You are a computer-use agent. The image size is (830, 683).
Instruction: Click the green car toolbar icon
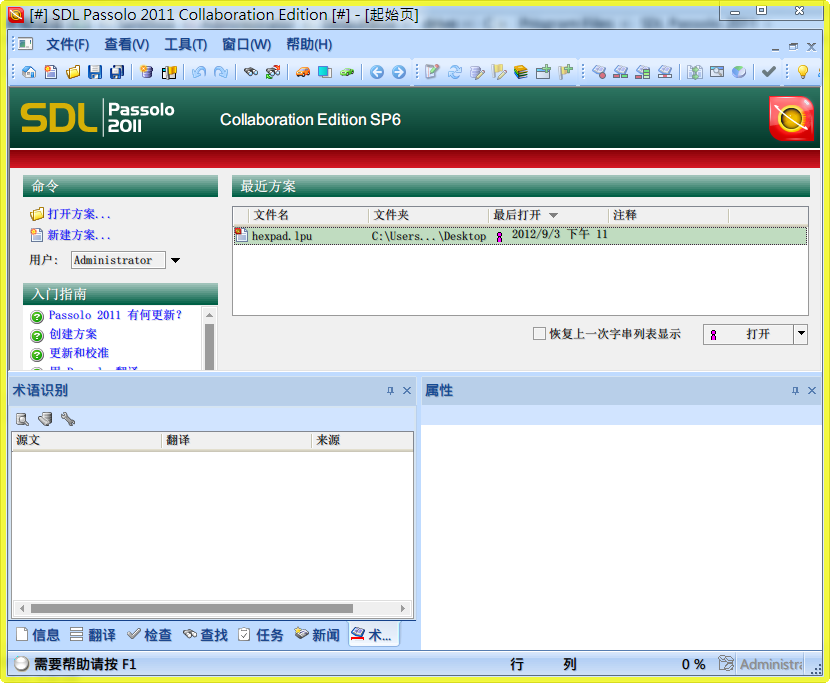click(347, 72)
